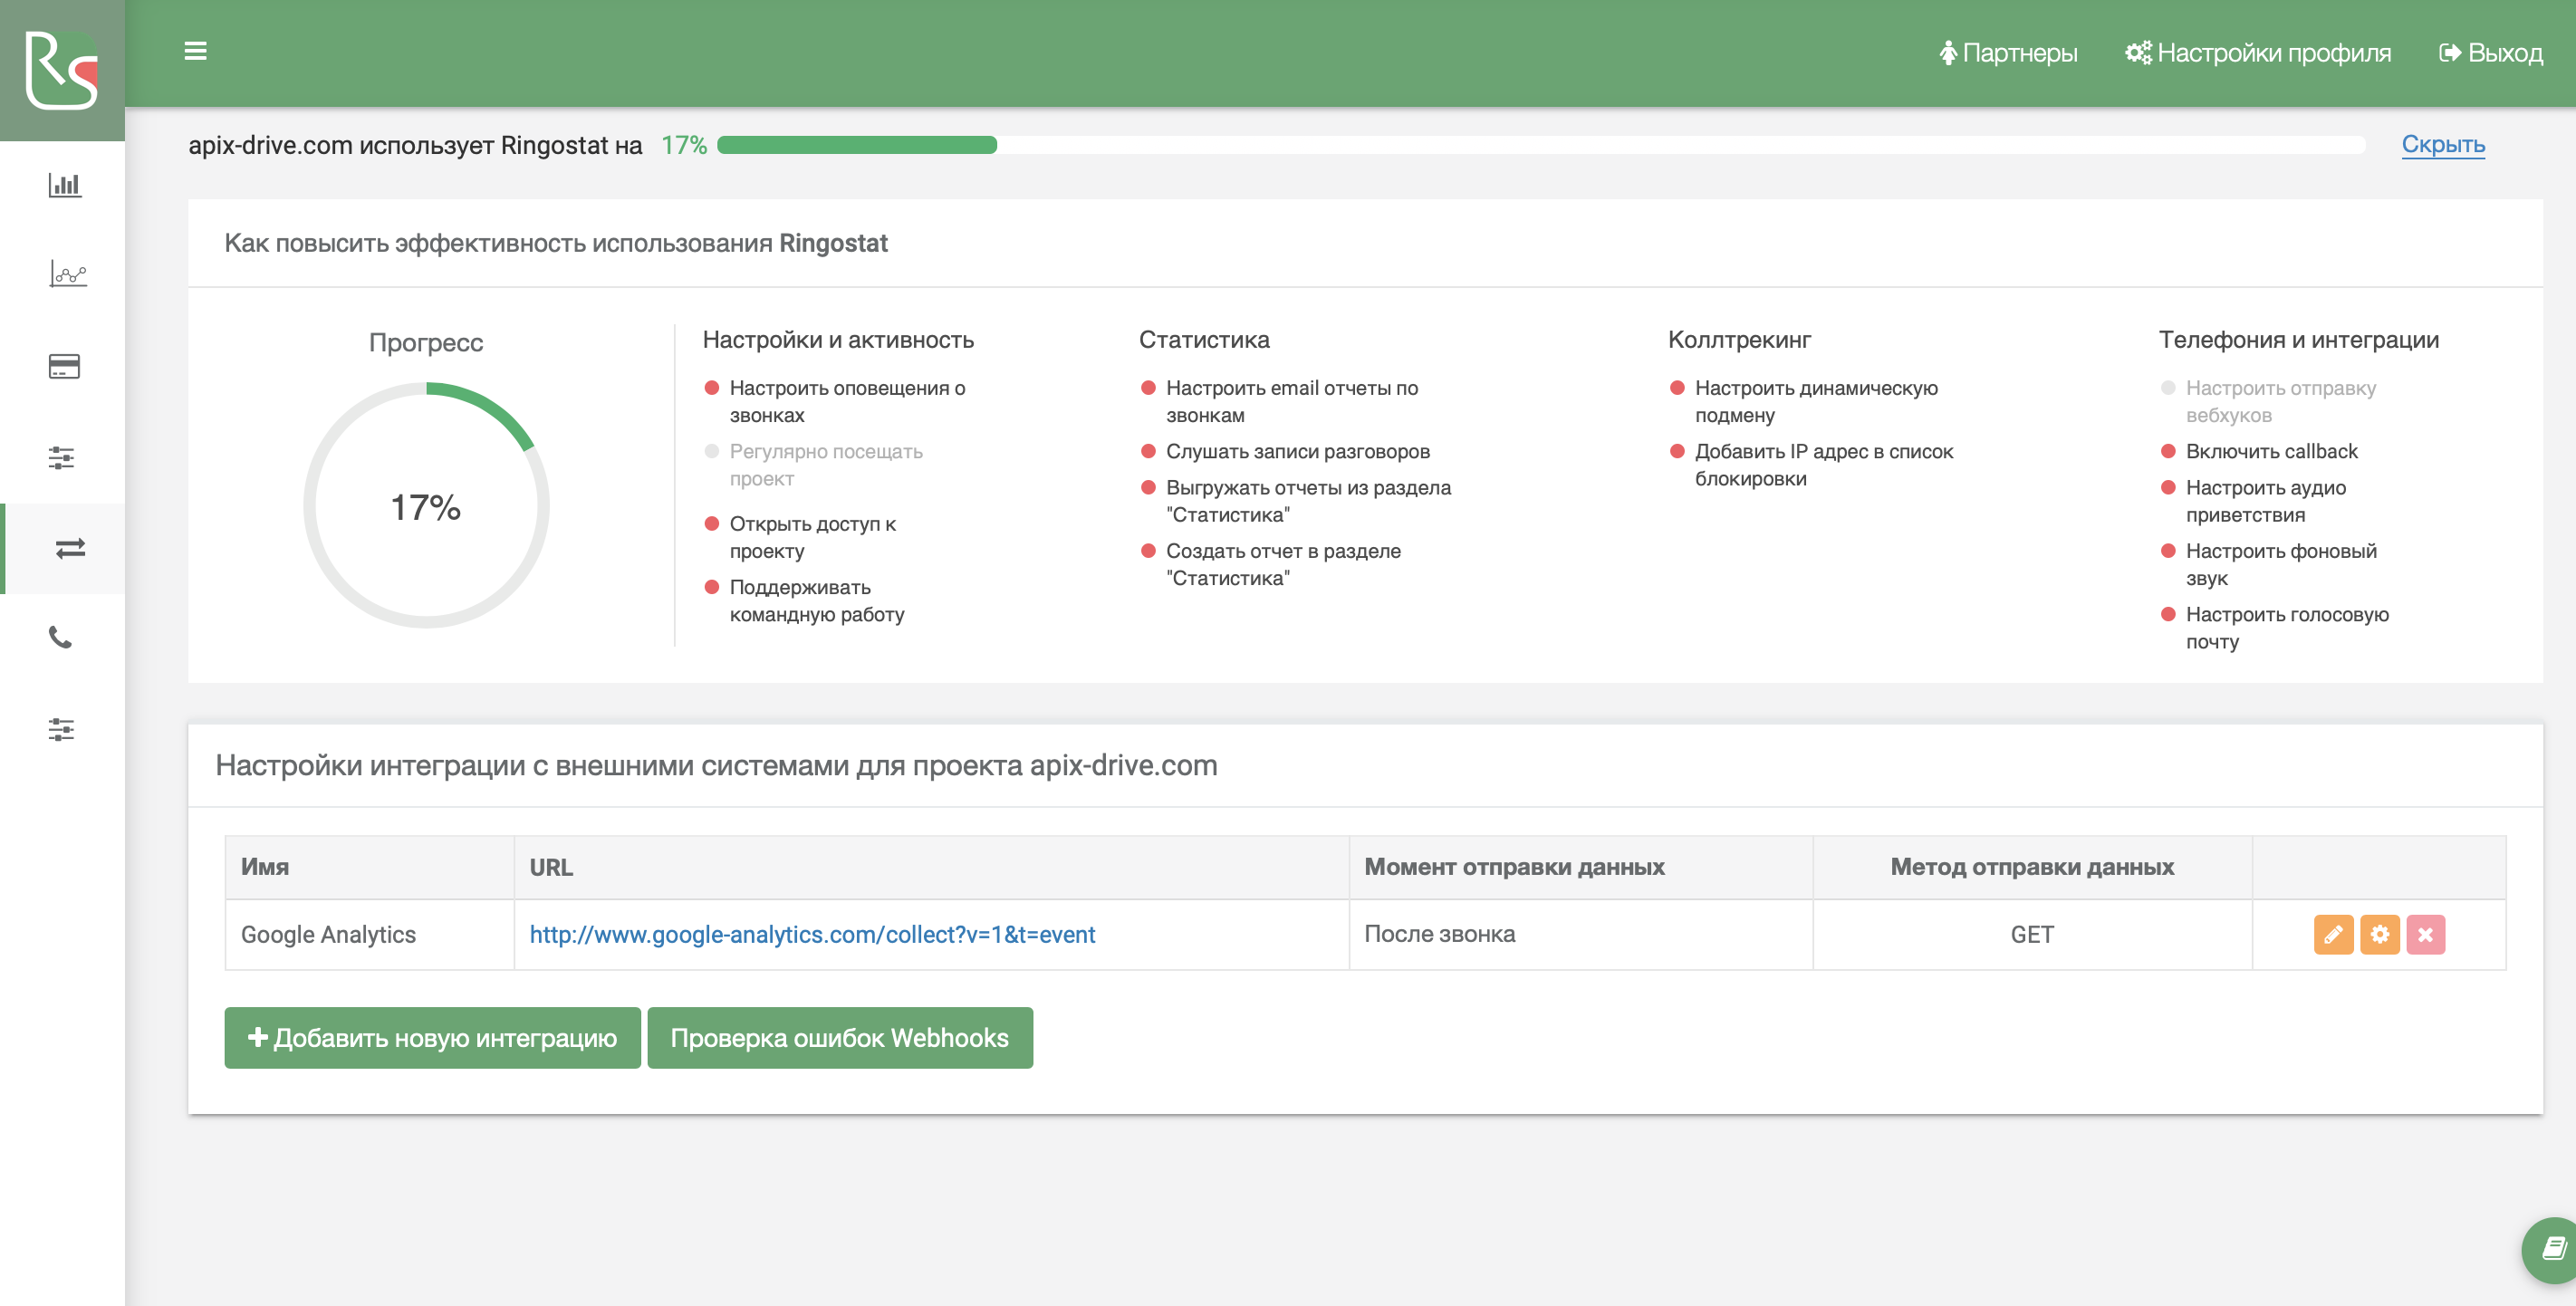Open the credit card billing sidebar icon
Image resolution: width=2576 pixels, height=1306 pixels.
pyautogui.click(x=64, y=366)
